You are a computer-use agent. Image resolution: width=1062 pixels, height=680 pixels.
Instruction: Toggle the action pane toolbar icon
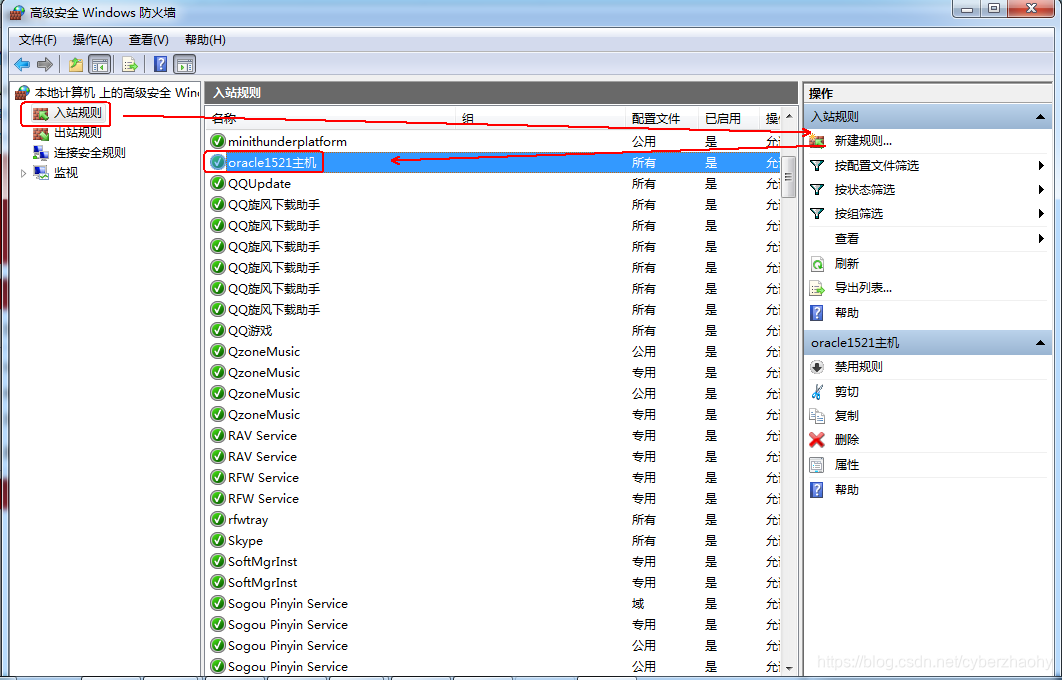(x=184, y=64)
